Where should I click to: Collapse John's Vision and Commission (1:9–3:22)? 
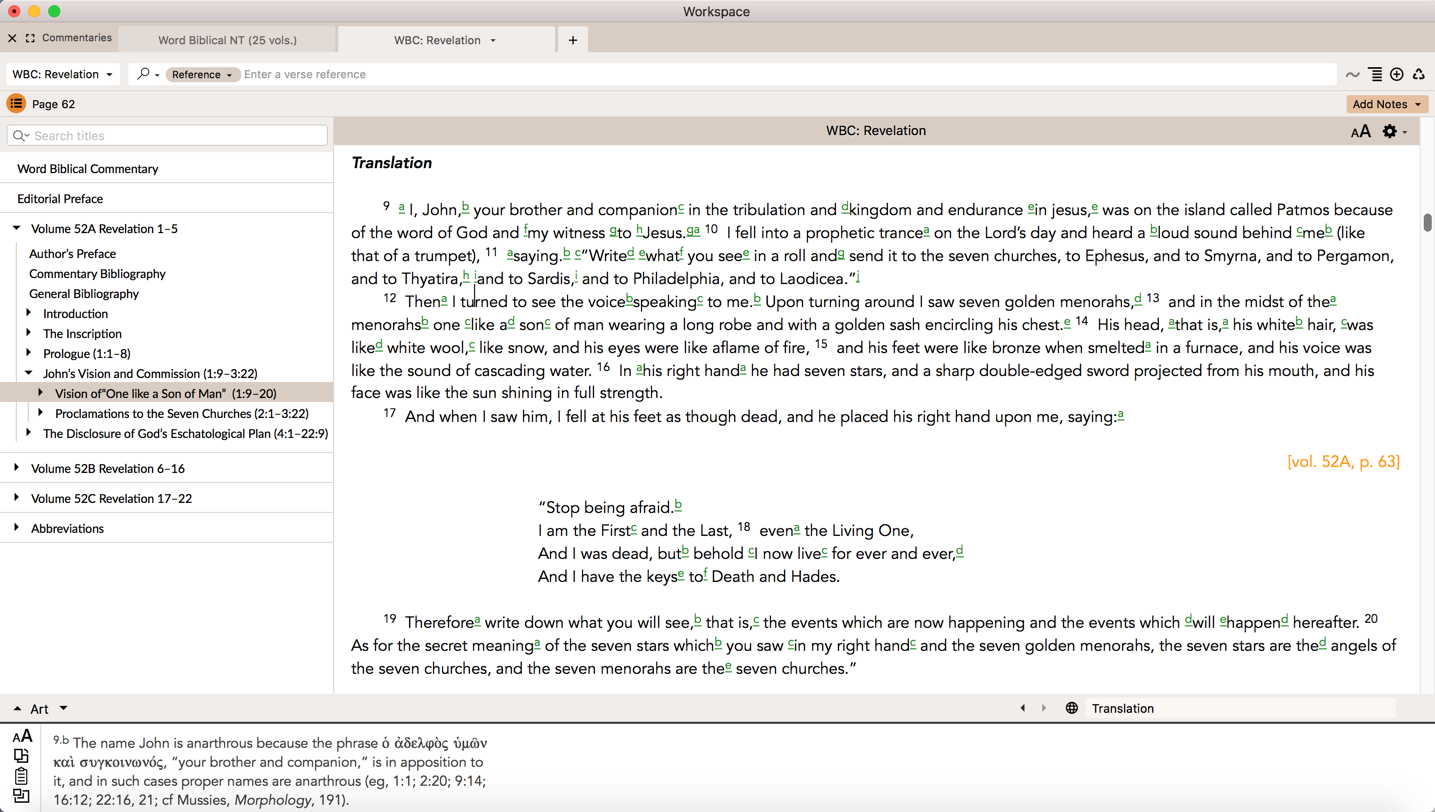coord(29,373)
